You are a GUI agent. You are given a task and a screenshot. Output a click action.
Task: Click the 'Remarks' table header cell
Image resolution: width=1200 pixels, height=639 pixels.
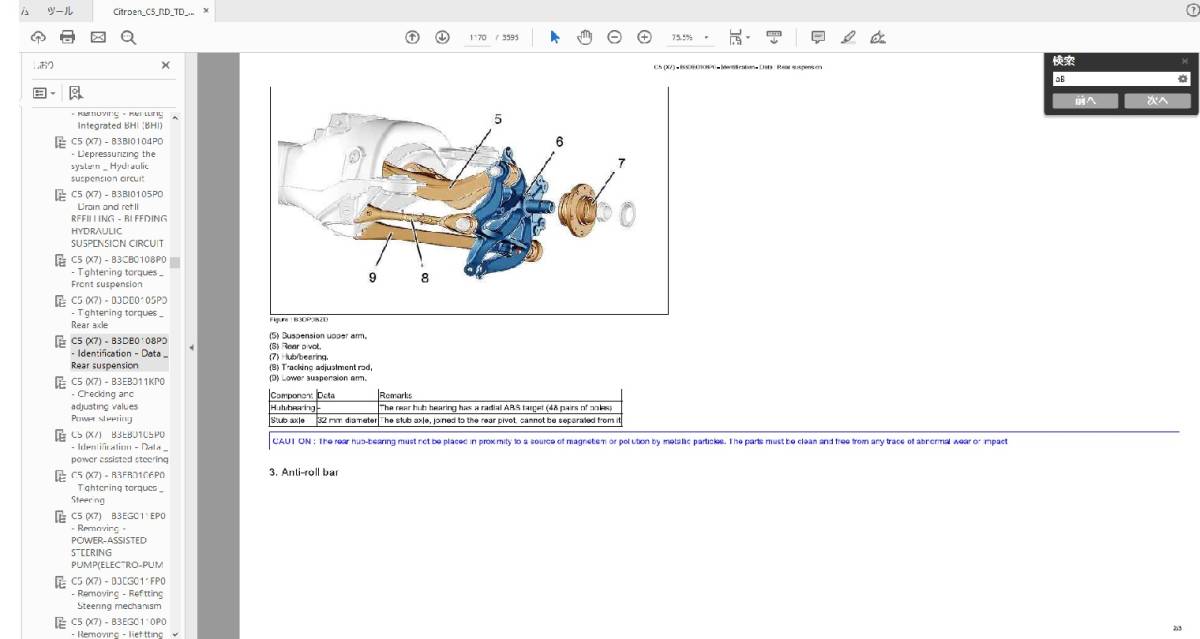coord(499,396)
